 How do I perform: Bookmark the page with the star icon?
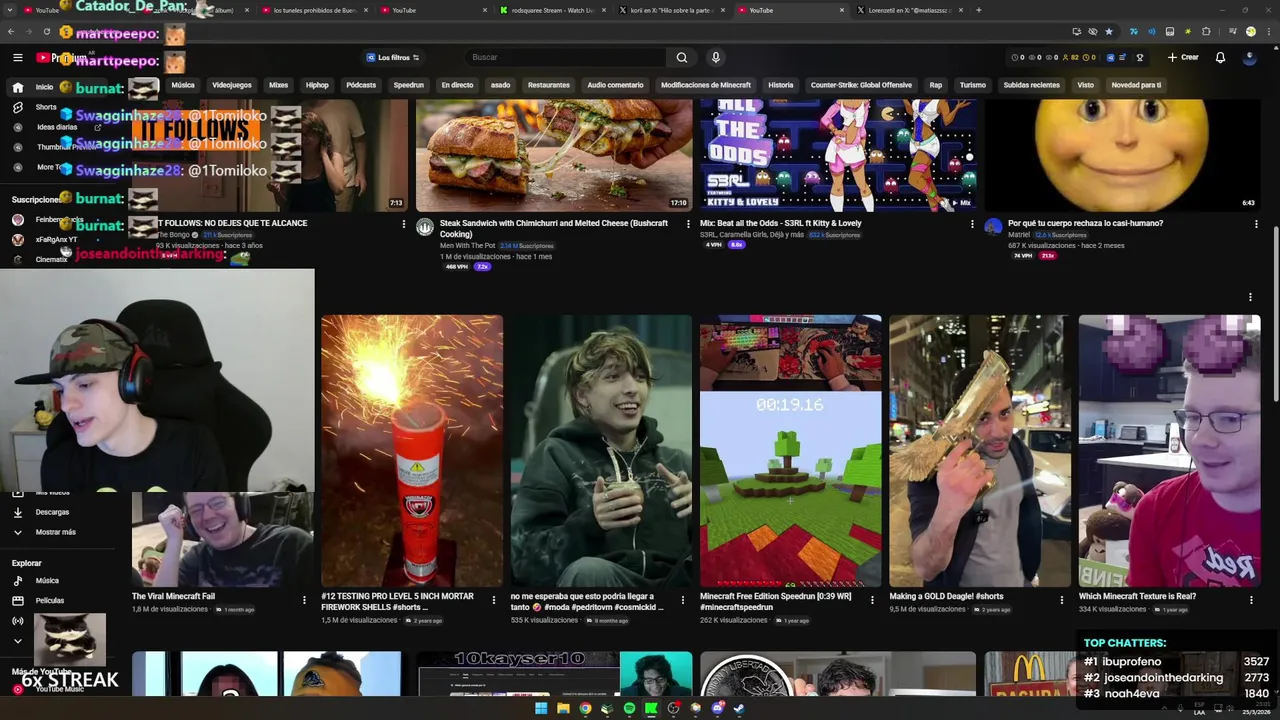coord(1108,31)
